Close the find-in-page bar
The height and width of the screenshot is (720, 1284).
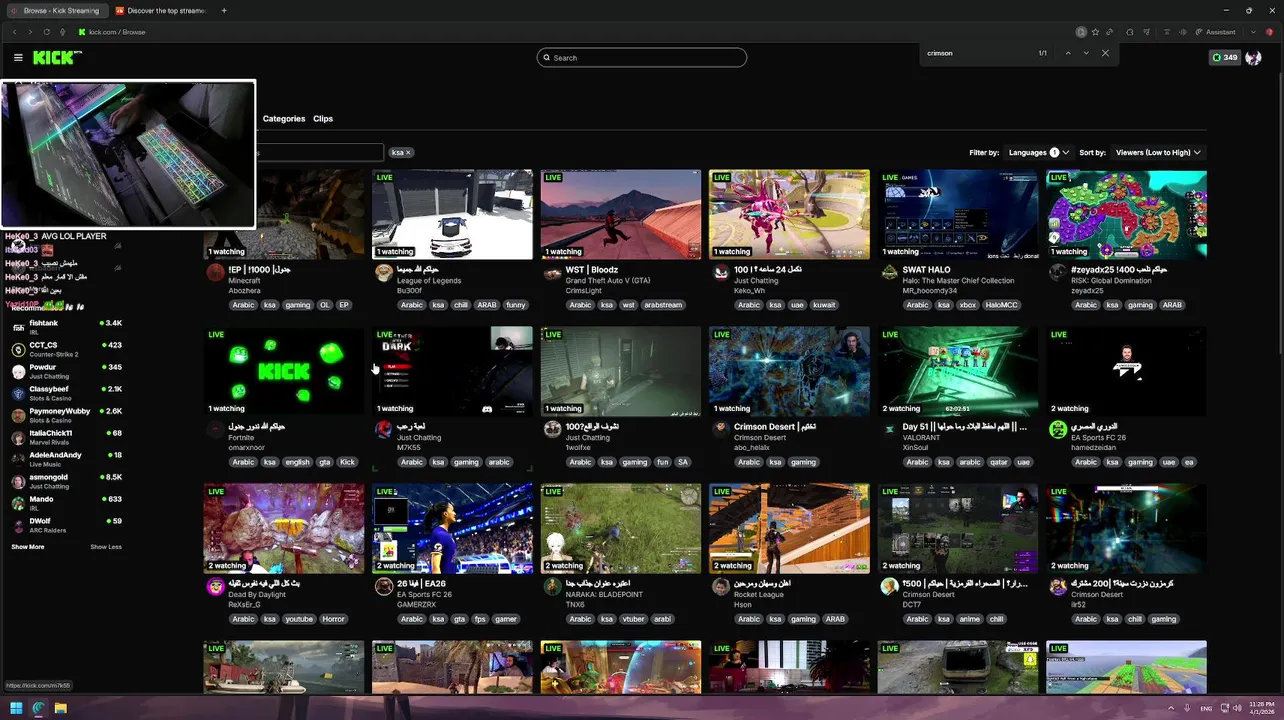tap(1105, 53)
